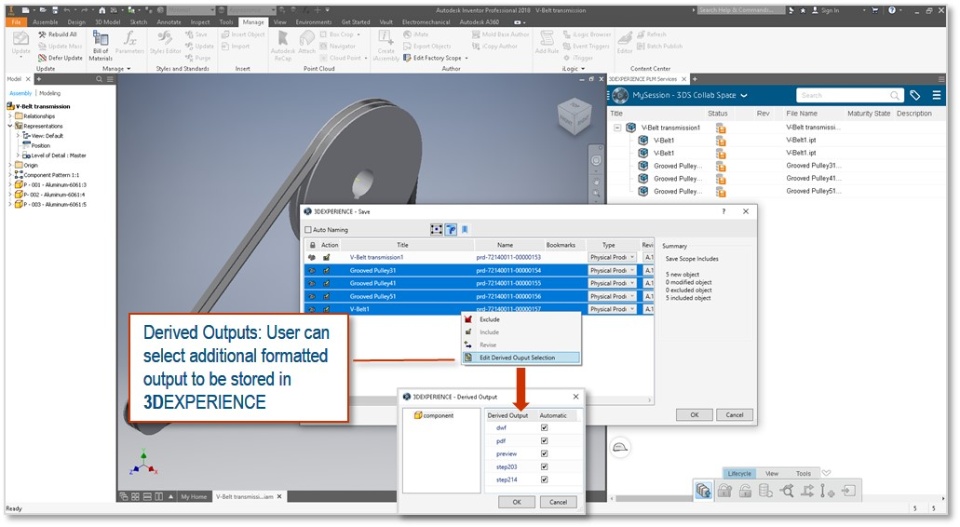The image size is (960, 527).
Task: Open Type dropdown for Grooved Pulley51 row
Action: point(632,296)
